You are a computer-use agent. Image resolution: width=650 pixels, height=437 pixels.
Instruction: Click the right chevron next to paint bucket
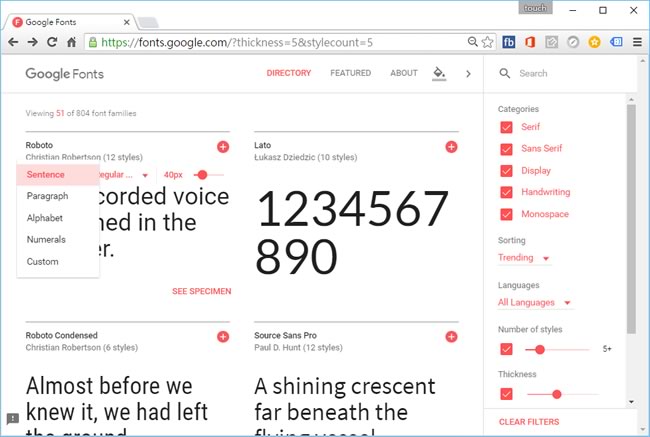click(x=468, y=74)
